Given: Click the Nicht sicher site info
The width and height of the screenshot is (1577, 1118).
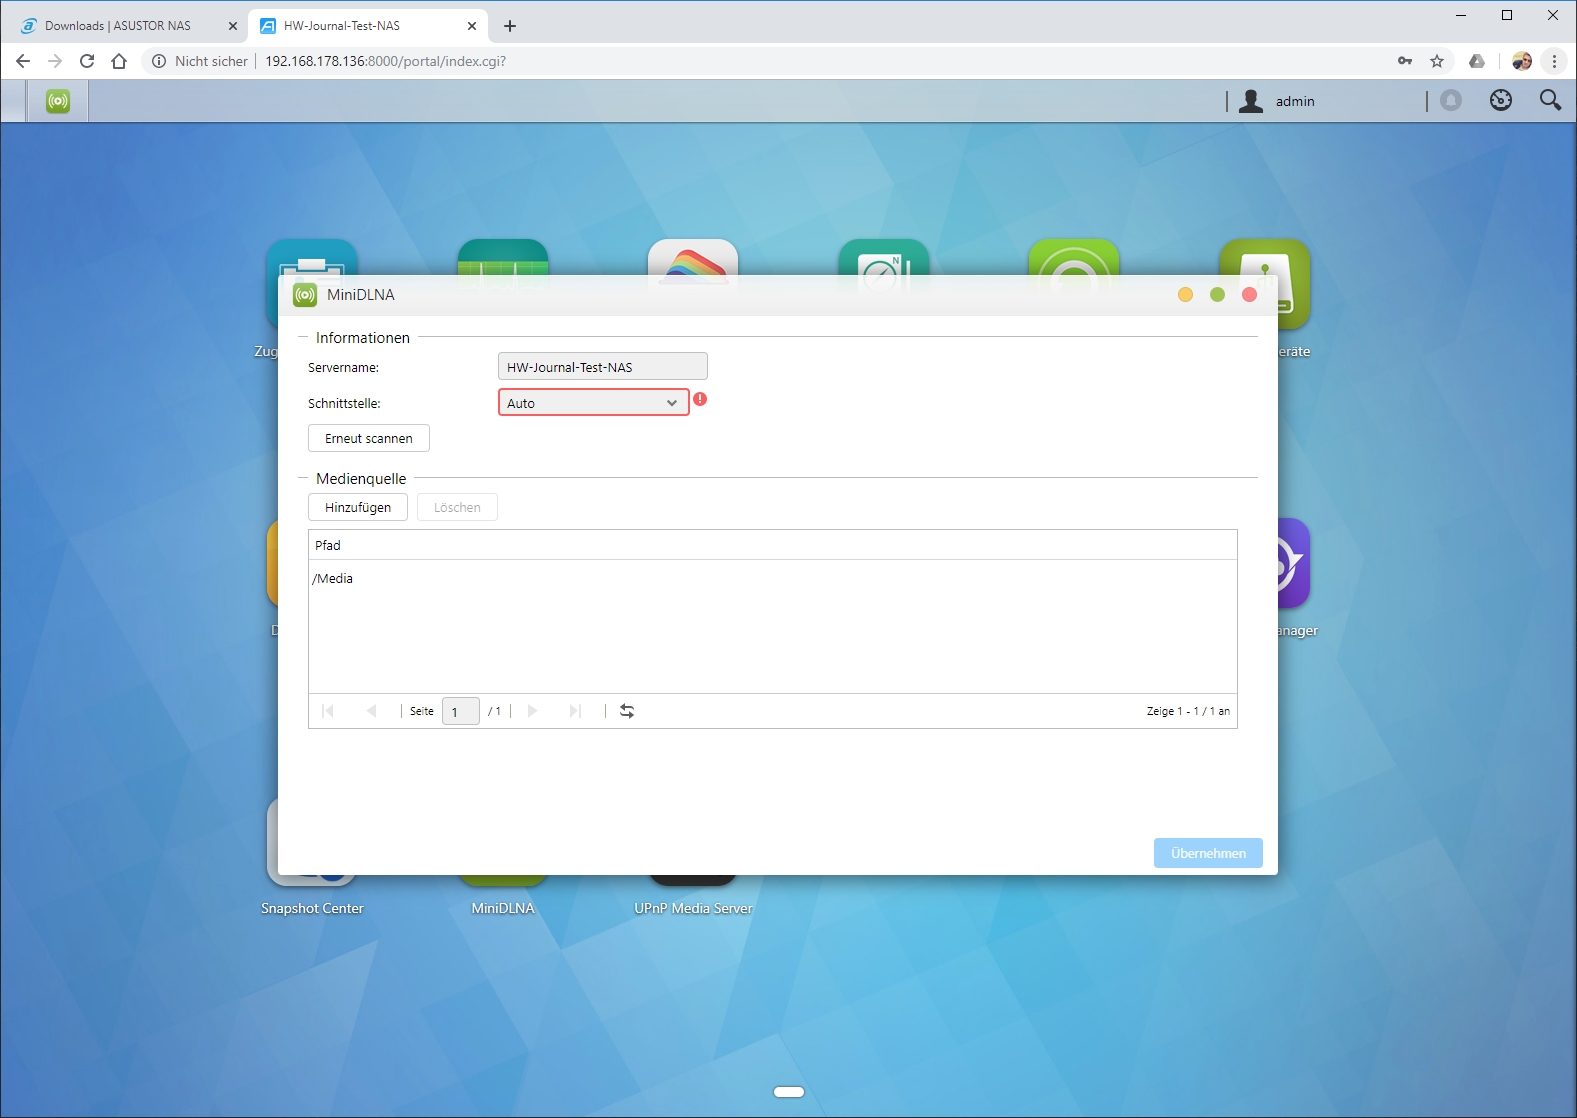Looking at the screenshot, I should coord(200,61).
